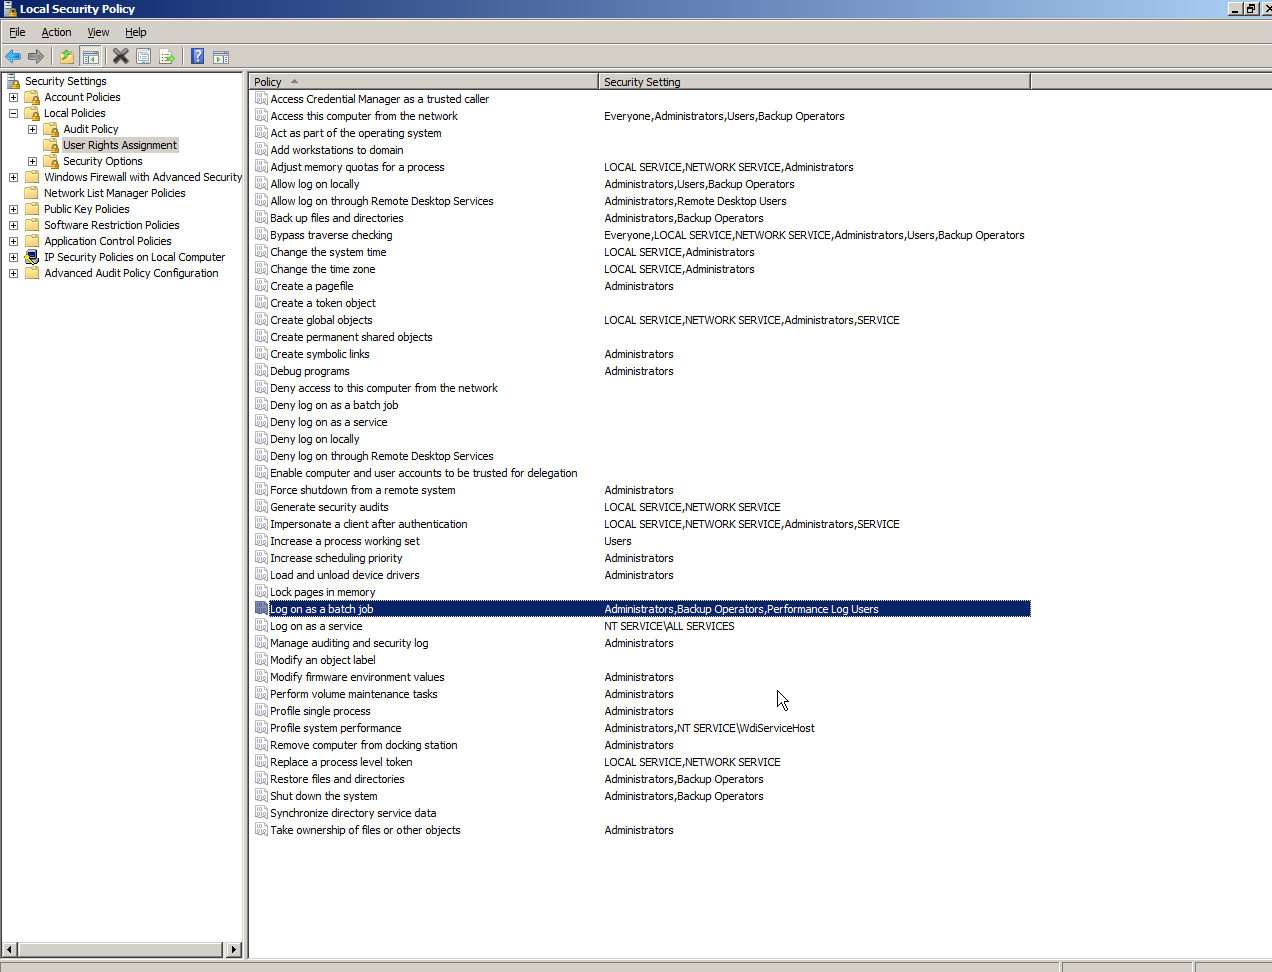This screenshot has width=1272, height=972.
Task: Click the Forward arrow toolbar icon
Action: pyautogui.click(x=36, y=56)
